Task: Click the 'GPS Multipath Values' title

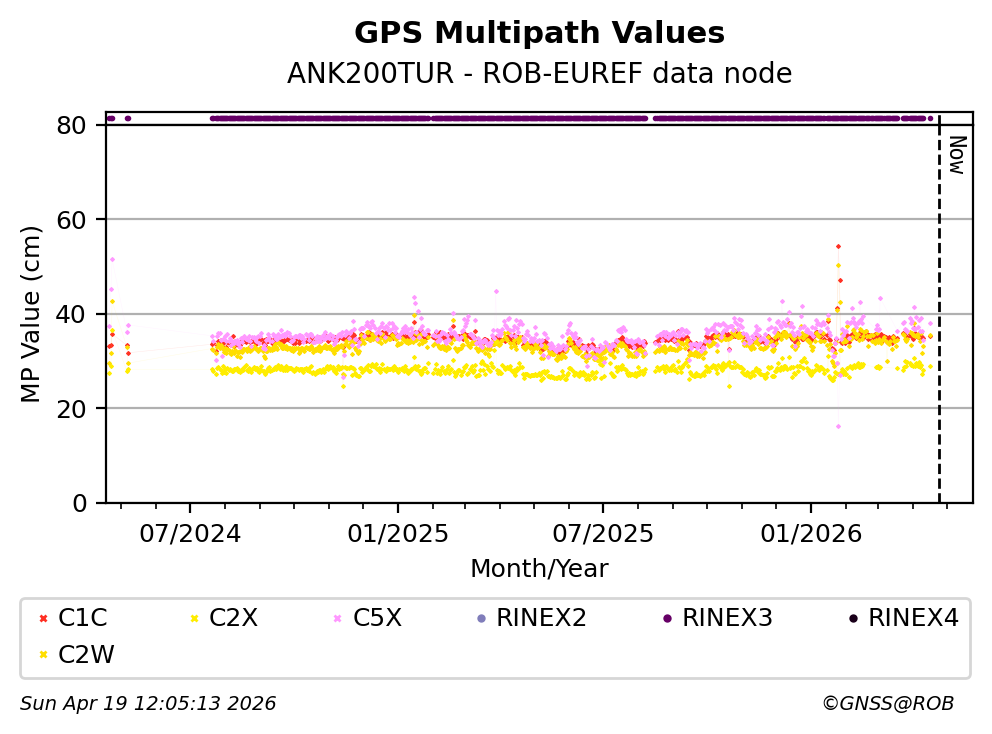Action: click(x=539, y=33)
